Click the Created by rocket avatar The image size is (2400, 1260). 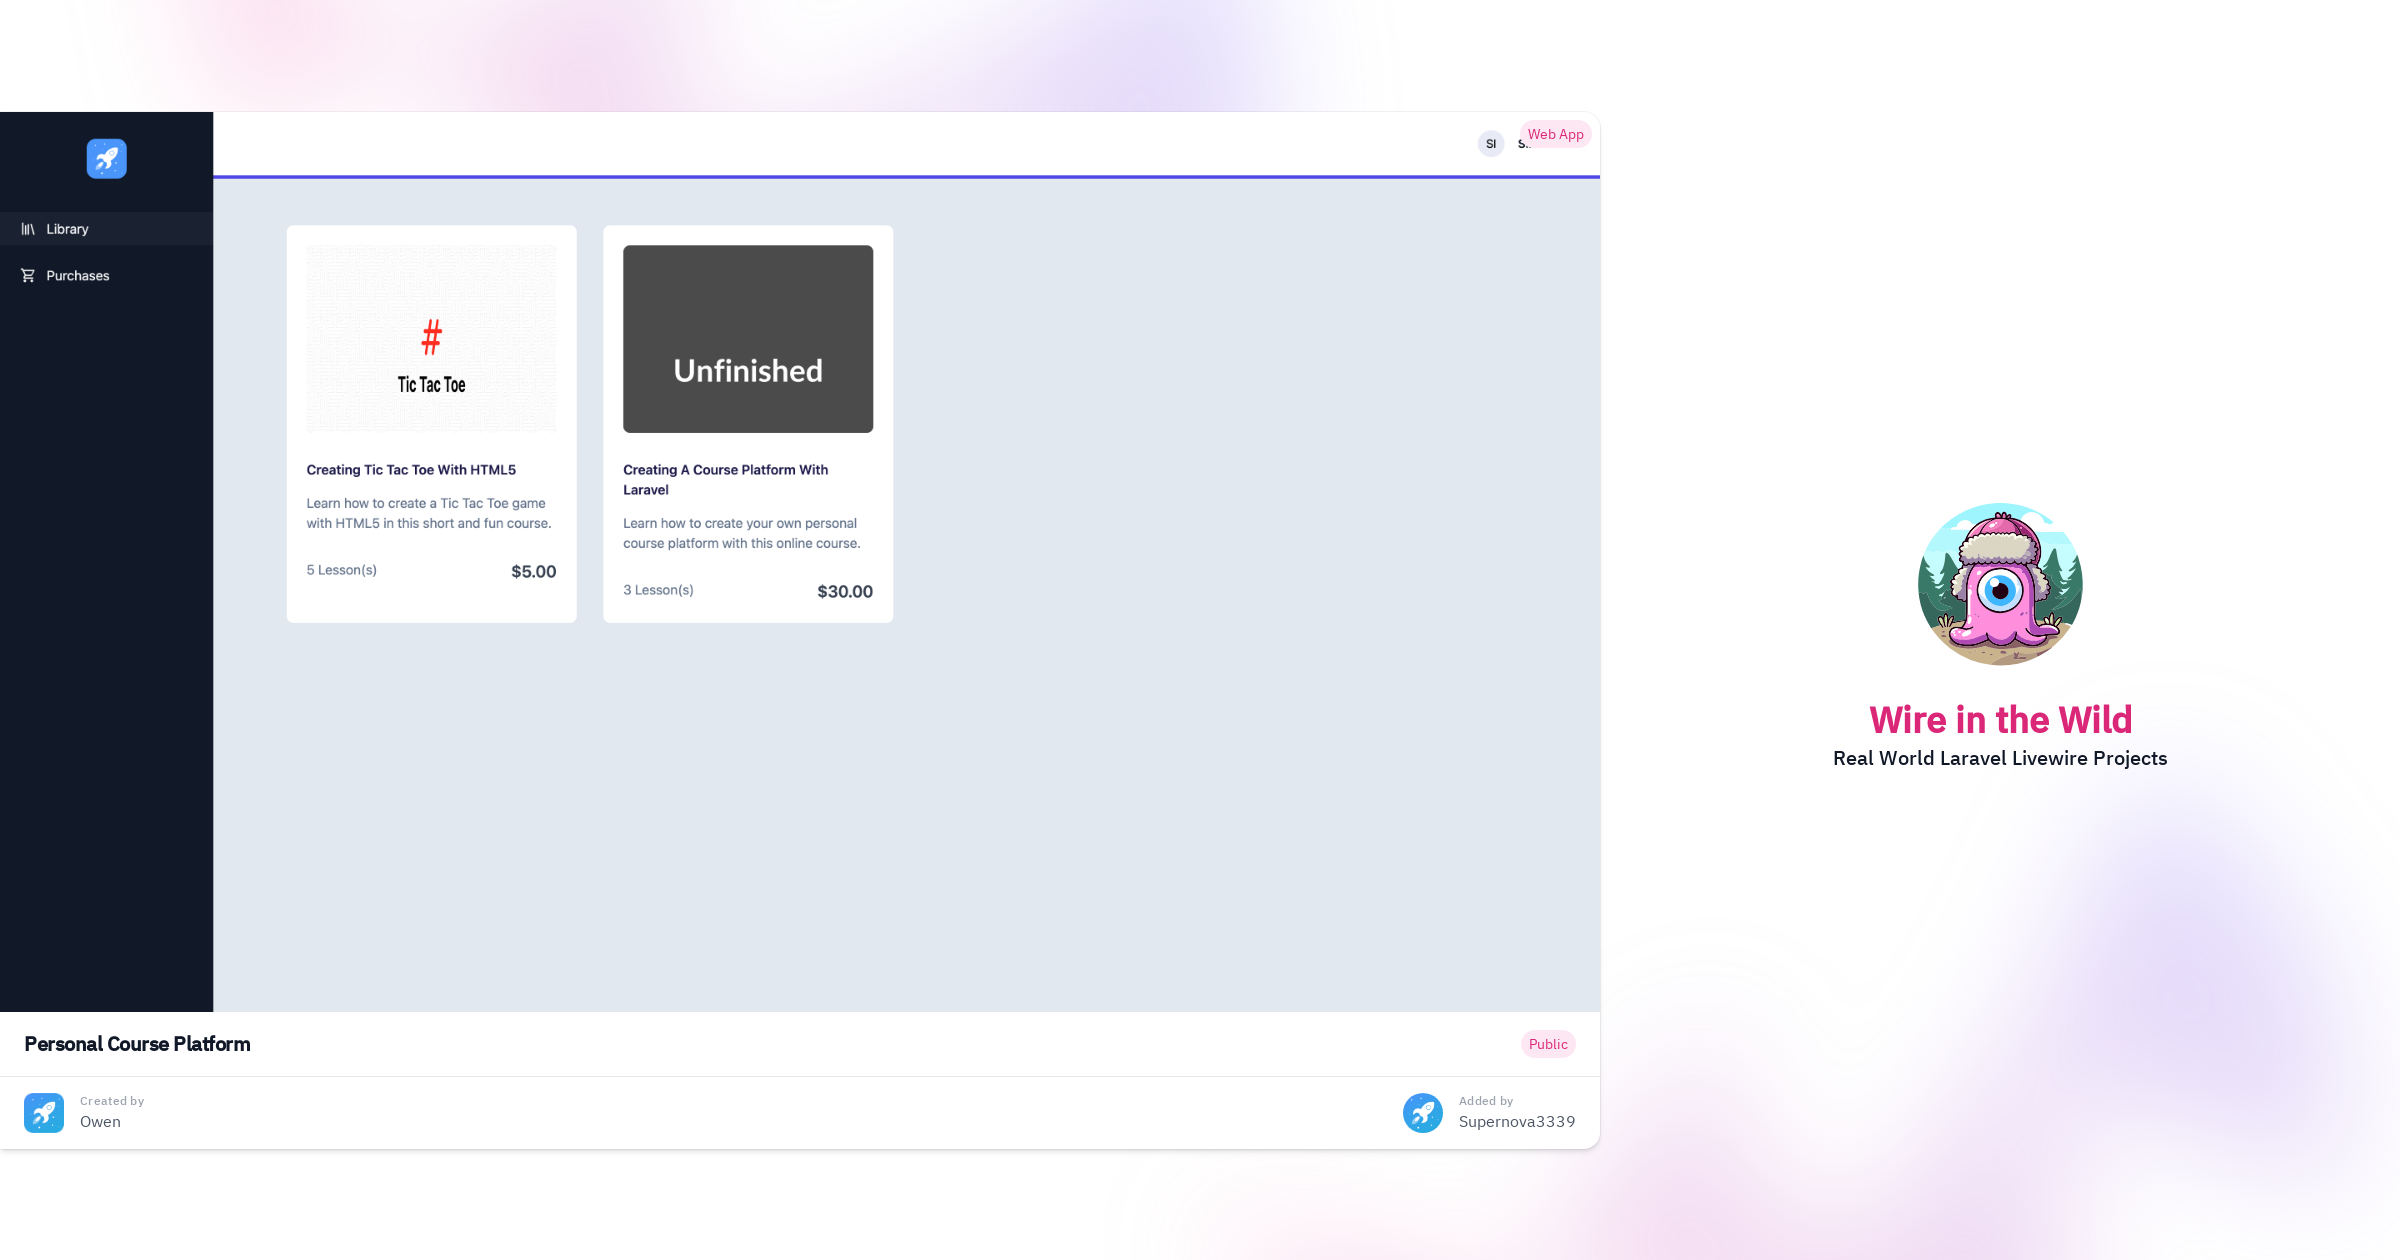(44, 1113)
